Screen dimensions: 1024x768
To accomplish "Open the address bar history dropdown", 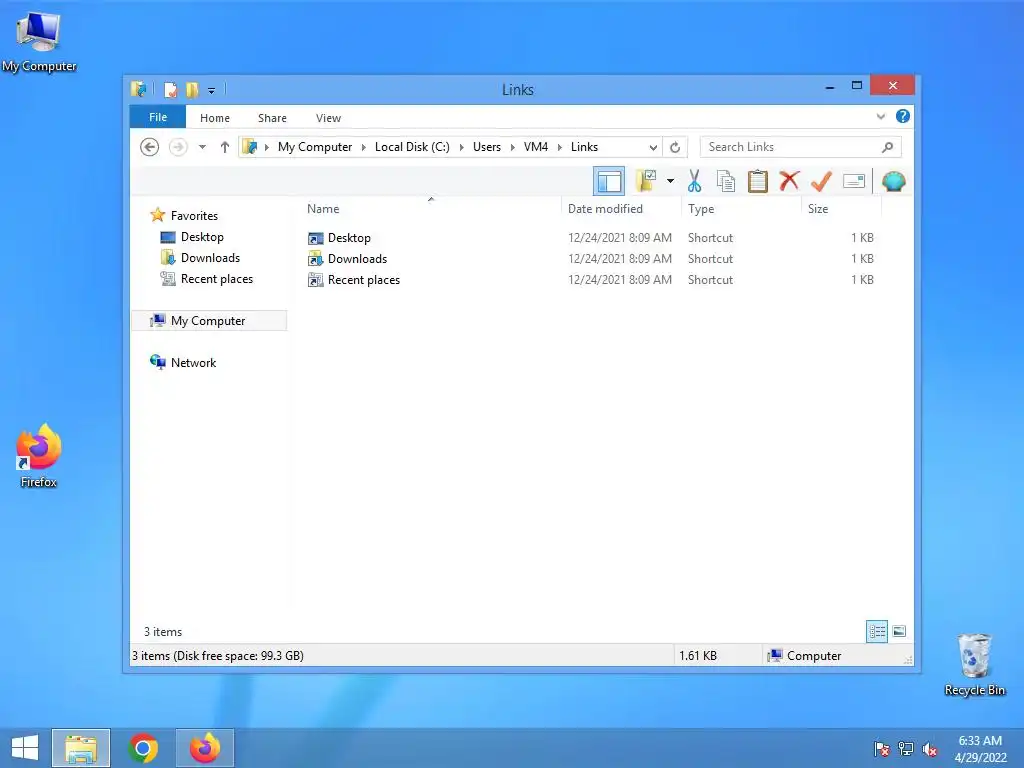I will coord(653,147).
